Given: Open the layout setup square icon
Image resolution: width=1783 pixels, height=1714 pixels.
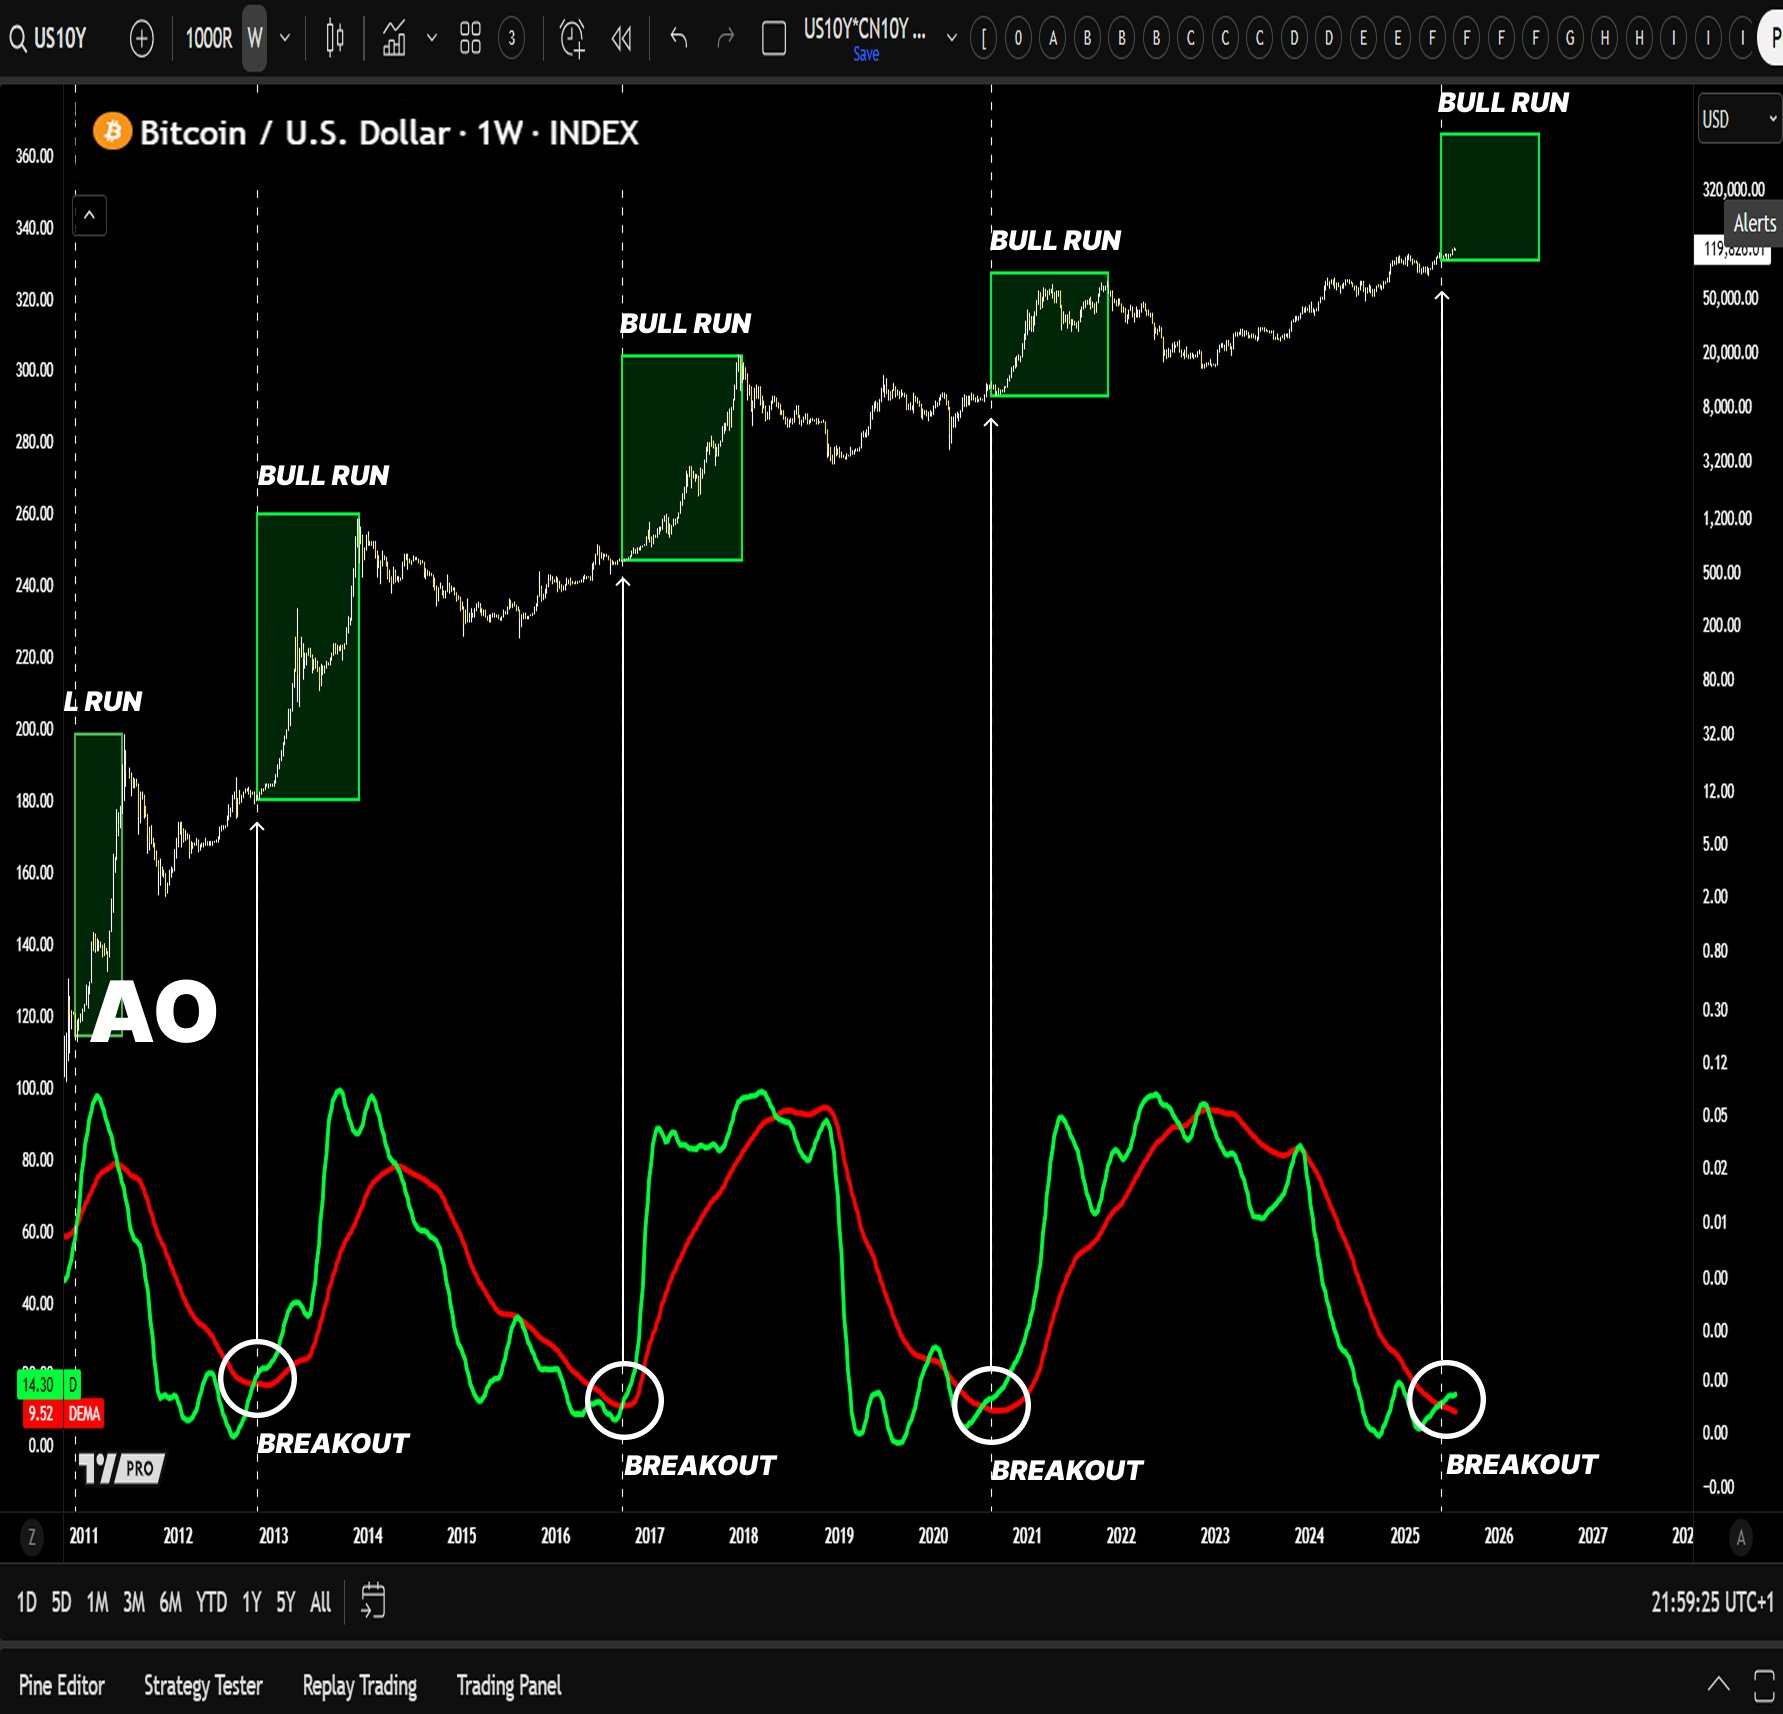Looking at the screenshot, I should (x=774, y=39).
